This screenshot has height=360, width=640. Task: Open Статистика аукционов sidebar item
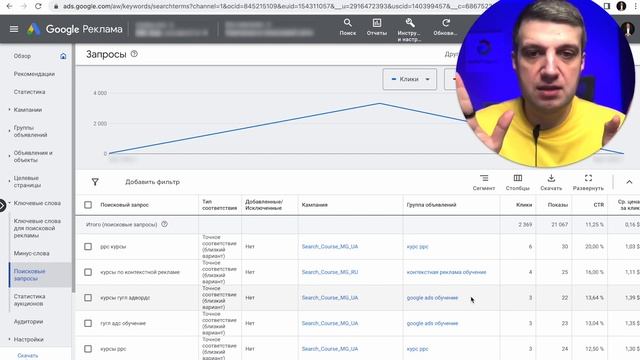click(x=29, y=300)
